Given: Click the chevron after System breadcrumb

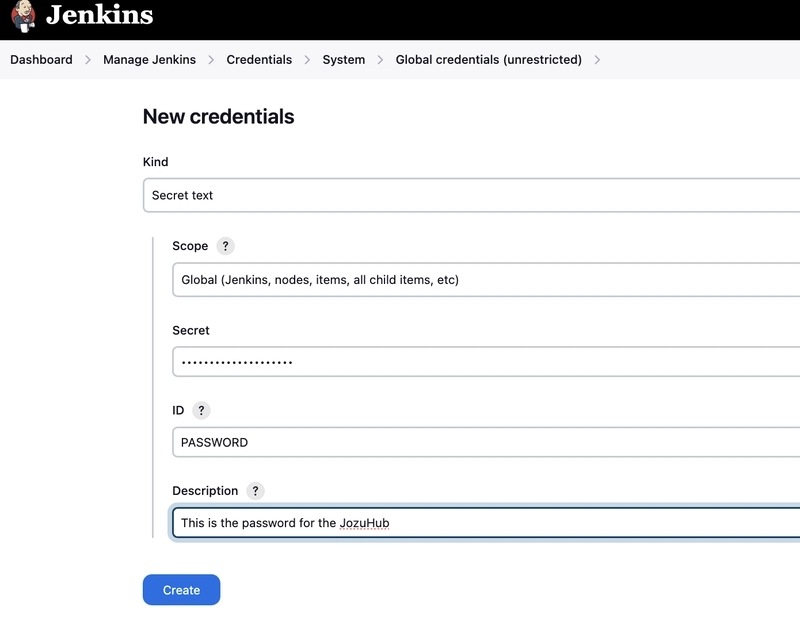Looking at the screenshot, I should 380,60.
